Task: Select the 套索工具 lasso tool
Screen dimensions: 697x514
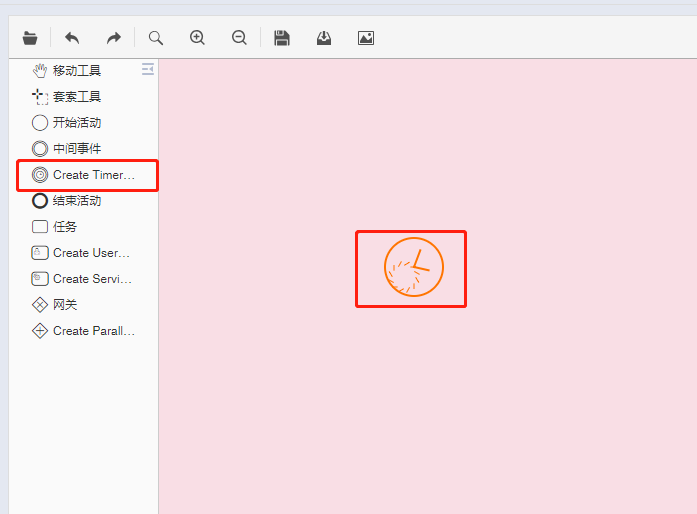Action: tap(67, 96)
